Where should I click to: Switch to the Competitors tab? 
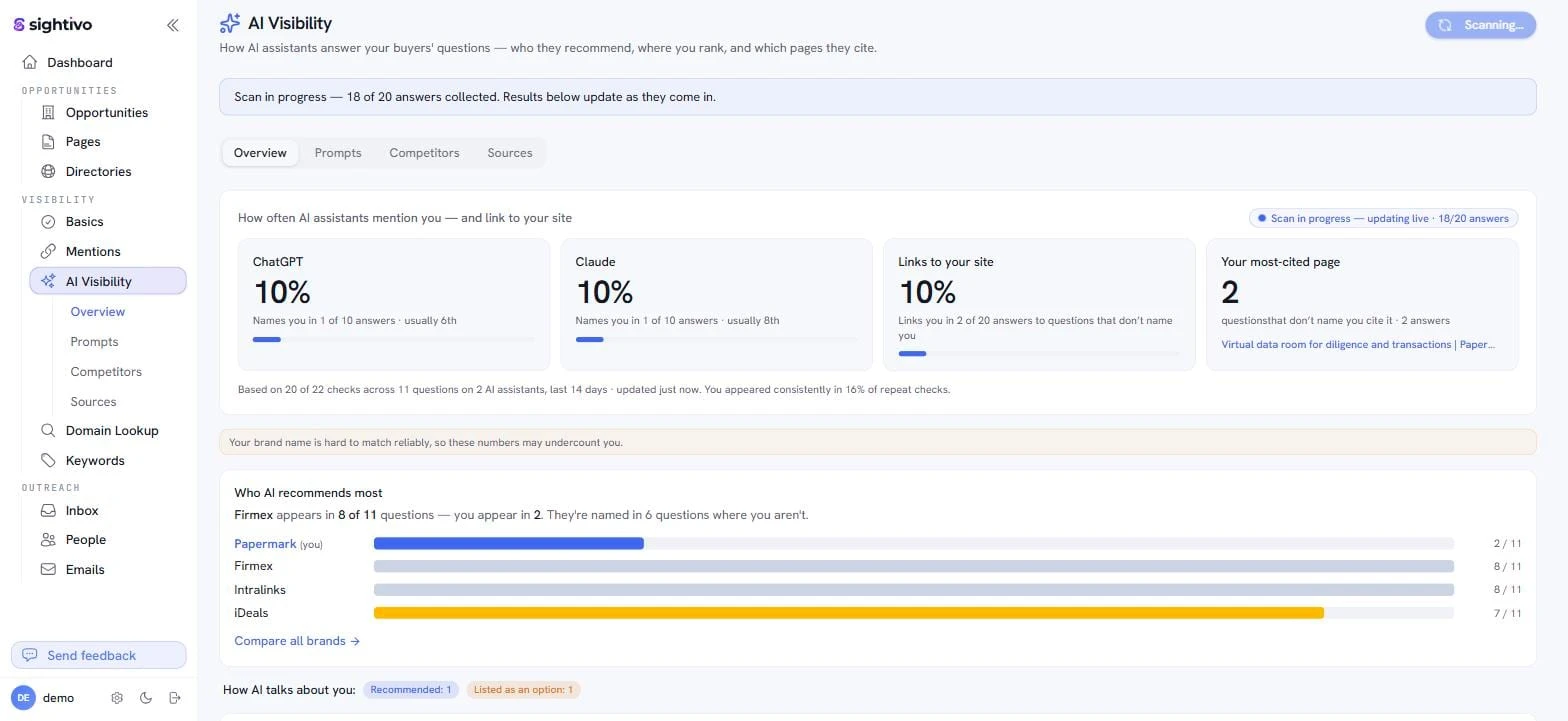(424, 153)
